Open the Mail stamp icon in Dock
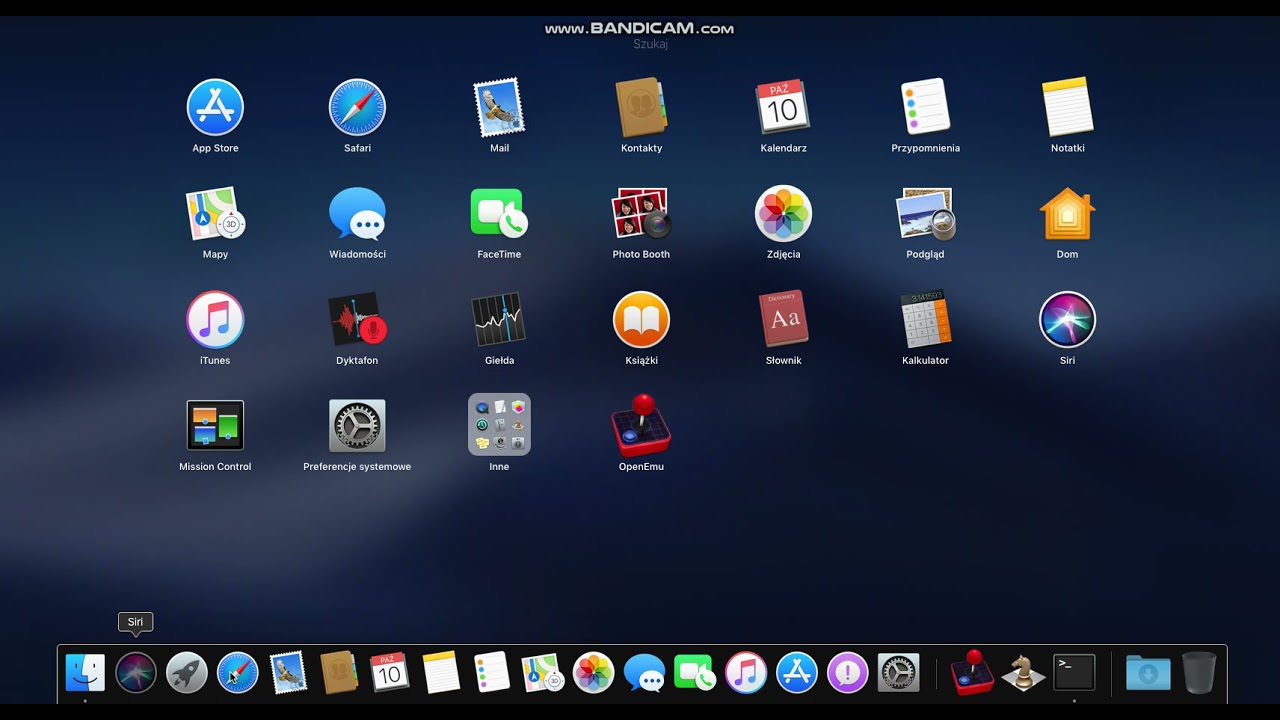 288,673
